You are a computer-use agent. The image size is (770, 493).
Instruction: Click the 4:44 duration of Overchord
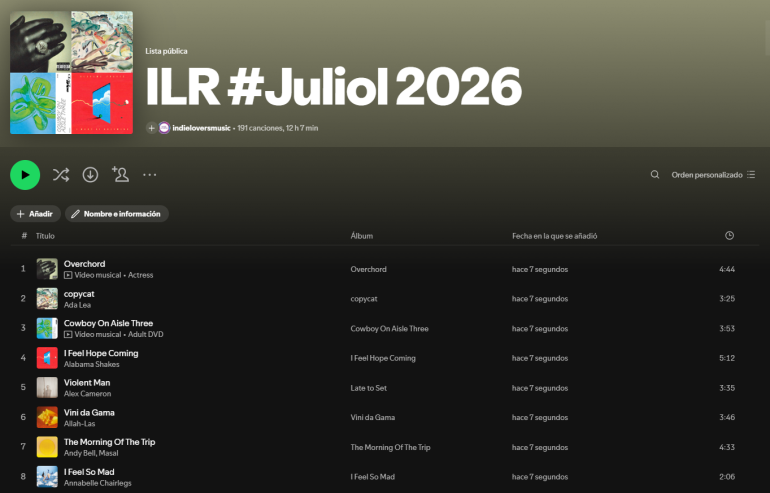(727, 269)
